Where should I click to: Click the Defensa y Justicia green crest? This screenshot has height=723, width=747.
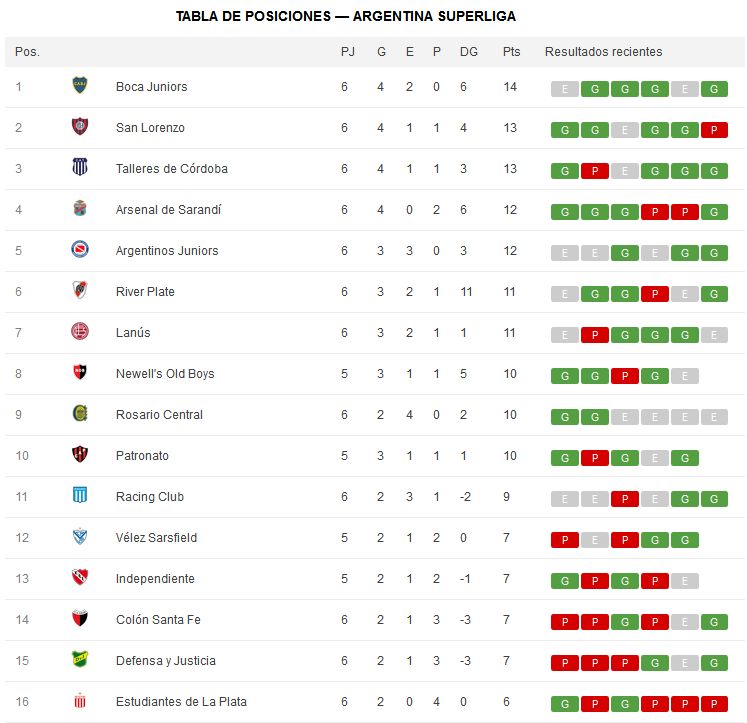coord(80,659)
